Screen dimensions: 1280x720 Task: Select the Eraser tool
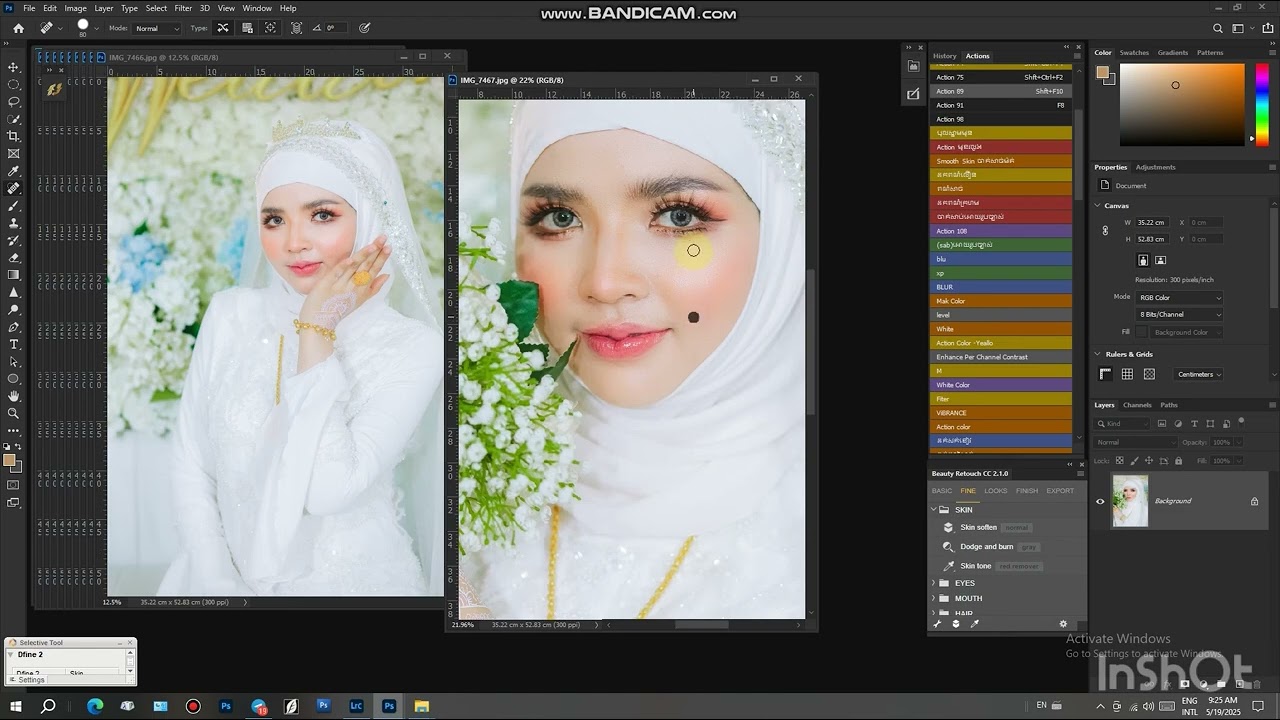pos(13,257)
